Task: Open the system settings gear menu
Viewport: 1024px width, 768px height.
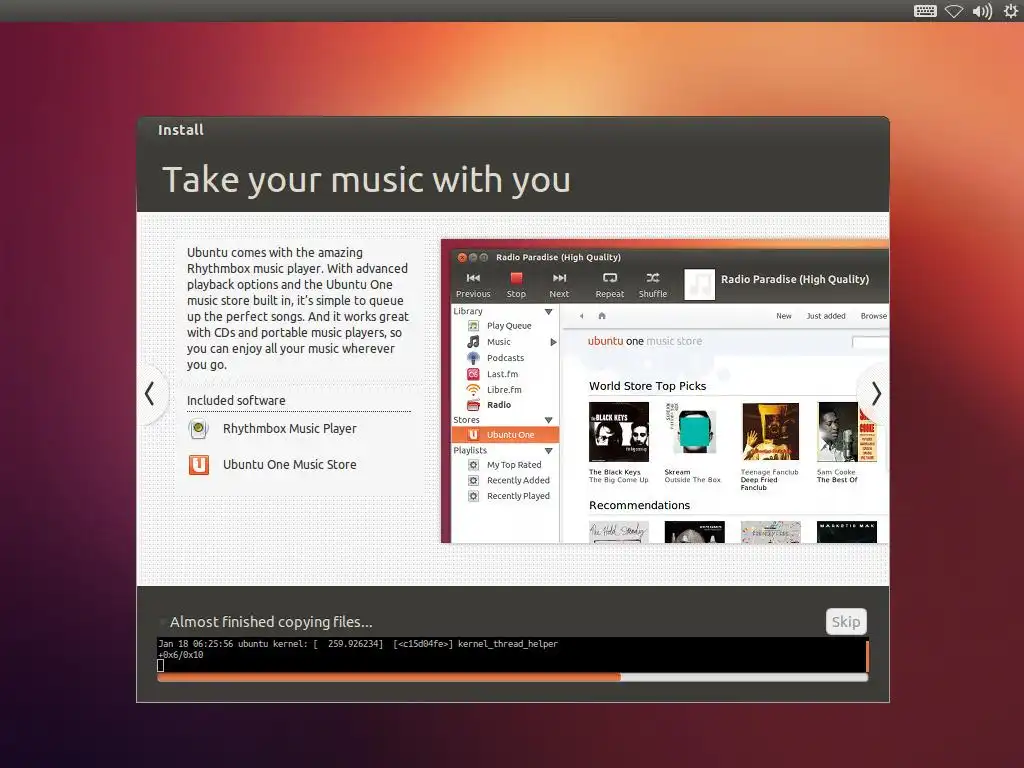Action: pos(1010,11)
